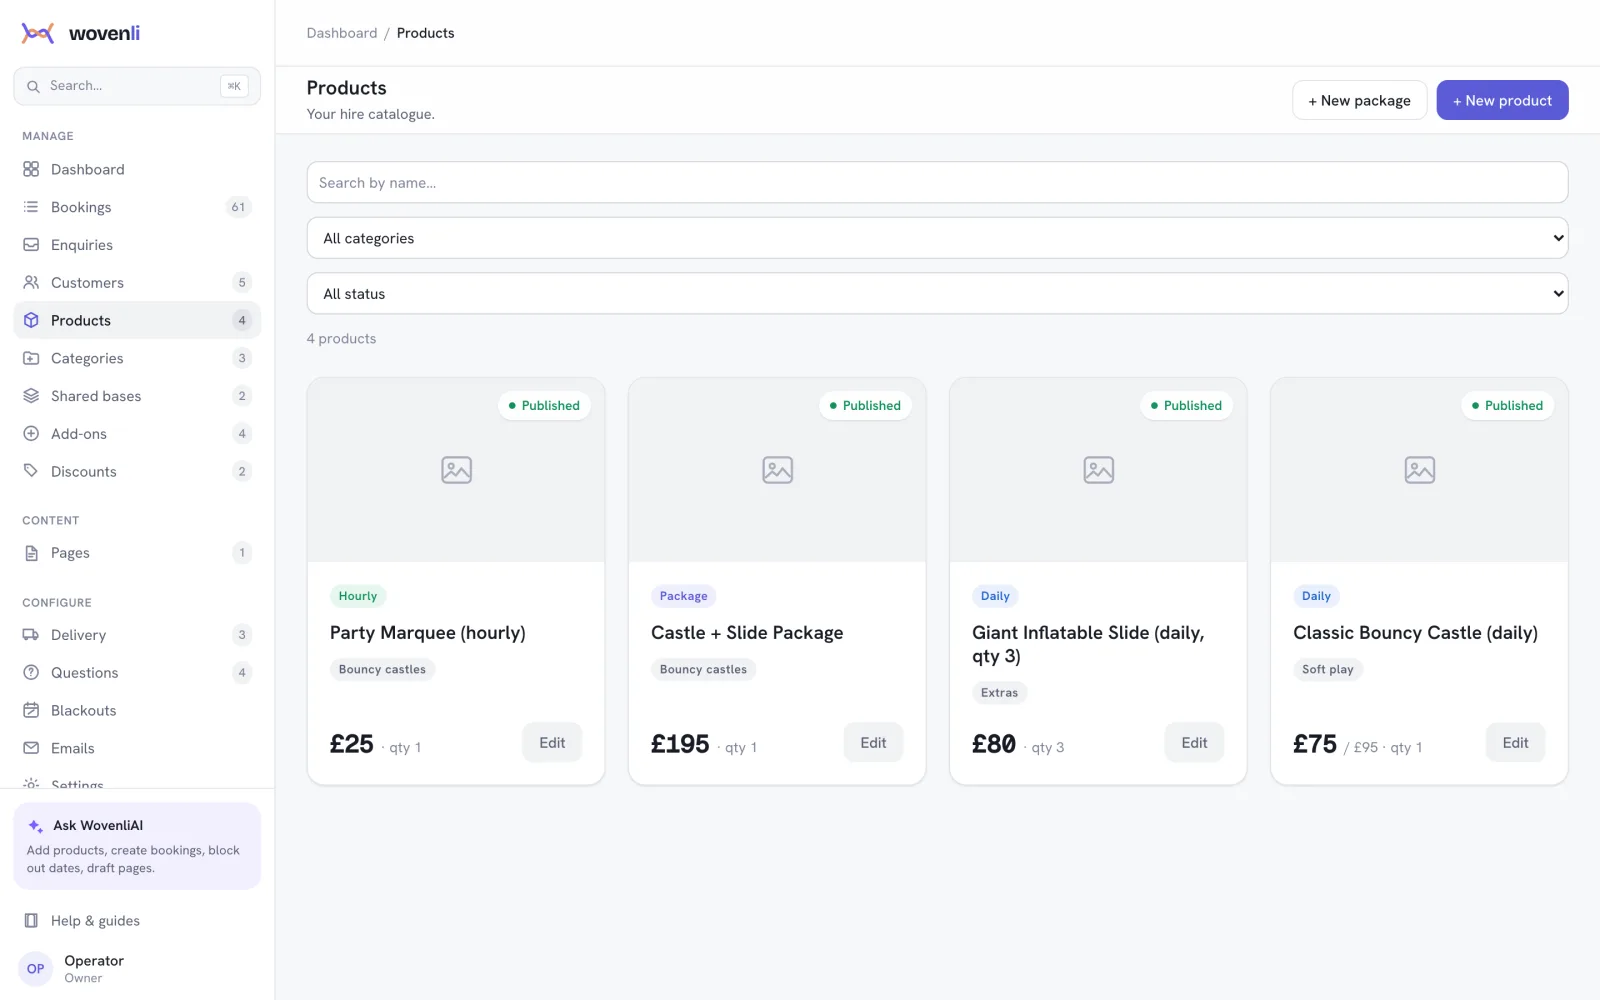The width and height of the screenshot is (1600, 1000).
Task: Click Giant Inflatable Slide placeholder icon
Action: (1098, 470)
